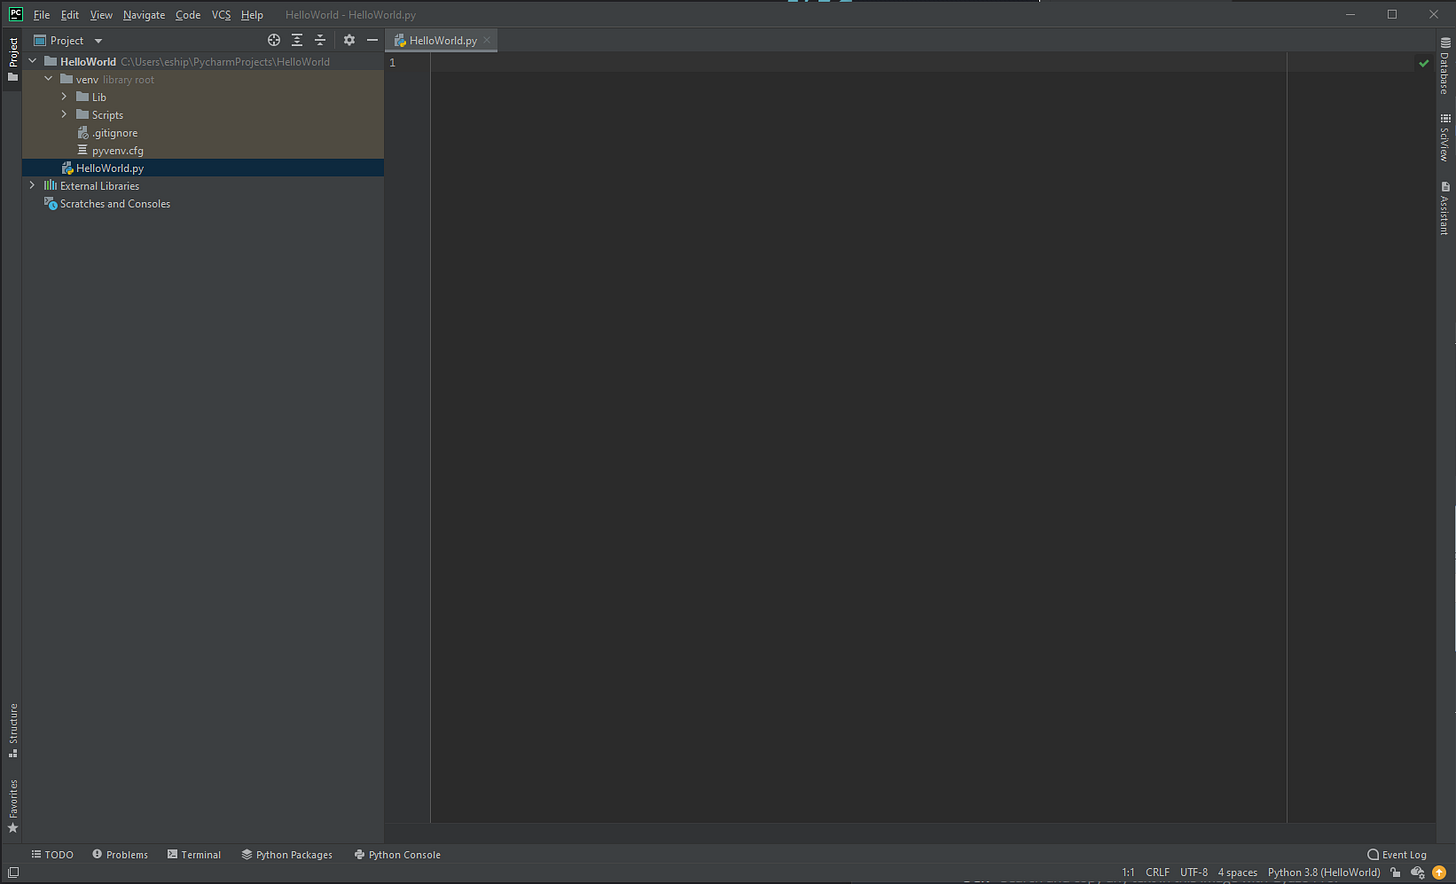Click the orange update arrow icon
Viewport: 1456px width, 884px height.
1439,873
